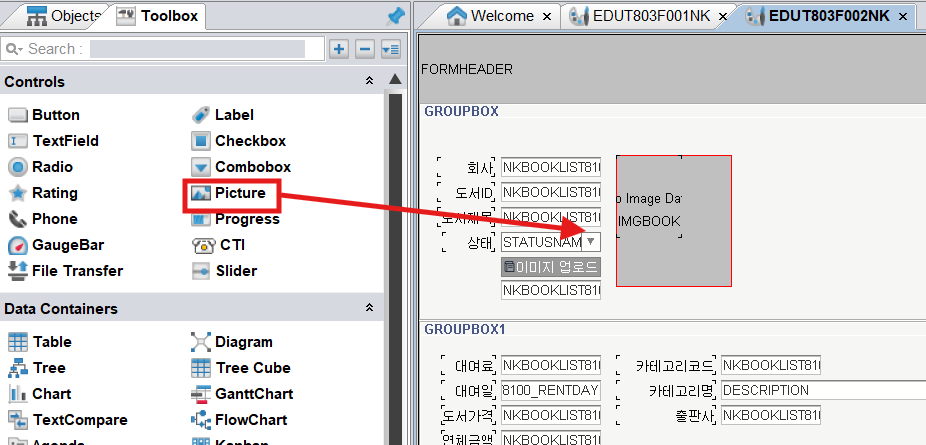Select the GanttChart container

point(243,394)
